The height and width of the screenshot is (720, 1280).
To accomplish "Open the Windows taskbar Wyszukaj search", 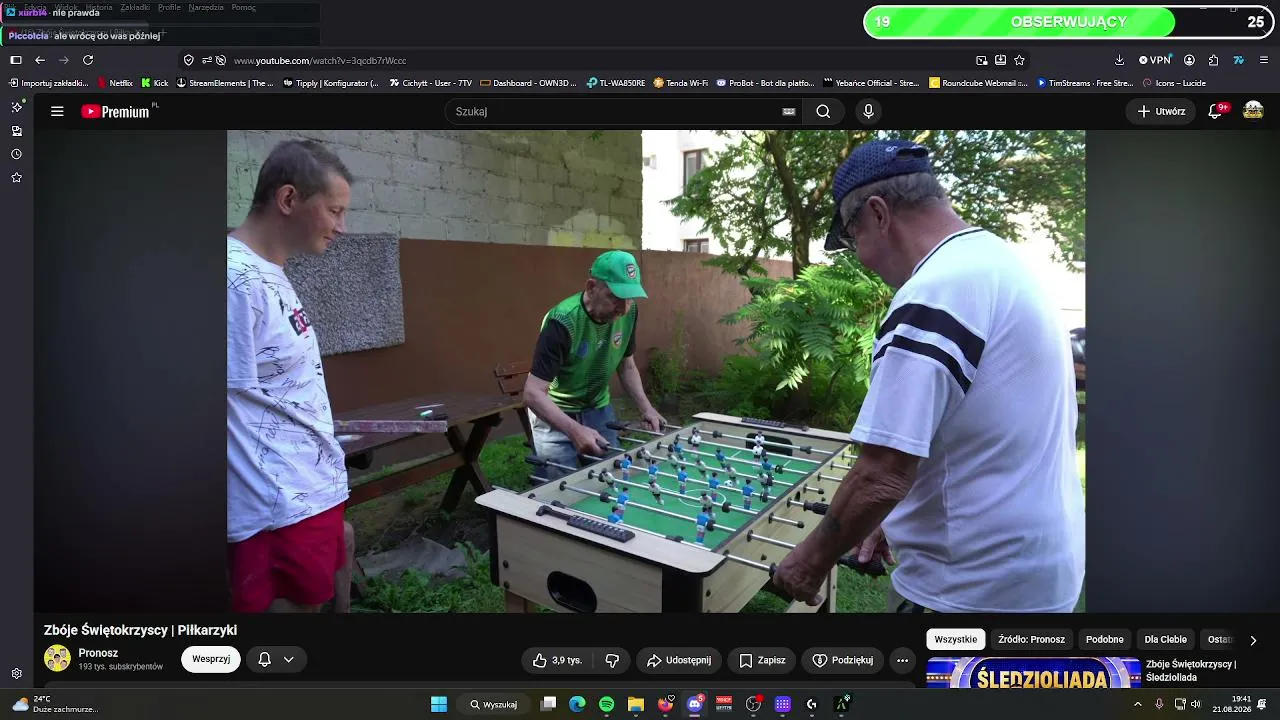I will (494, 704).
